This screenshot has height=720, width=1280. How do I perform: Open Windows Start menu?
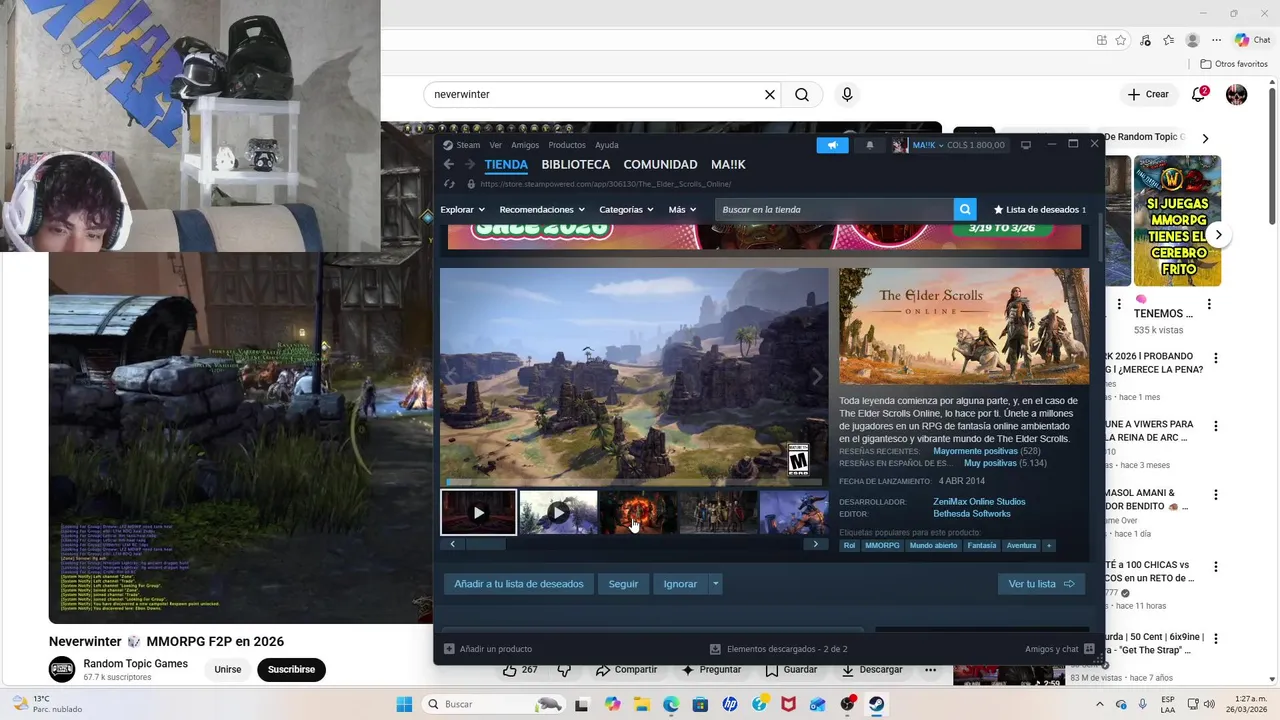(404, 704)
